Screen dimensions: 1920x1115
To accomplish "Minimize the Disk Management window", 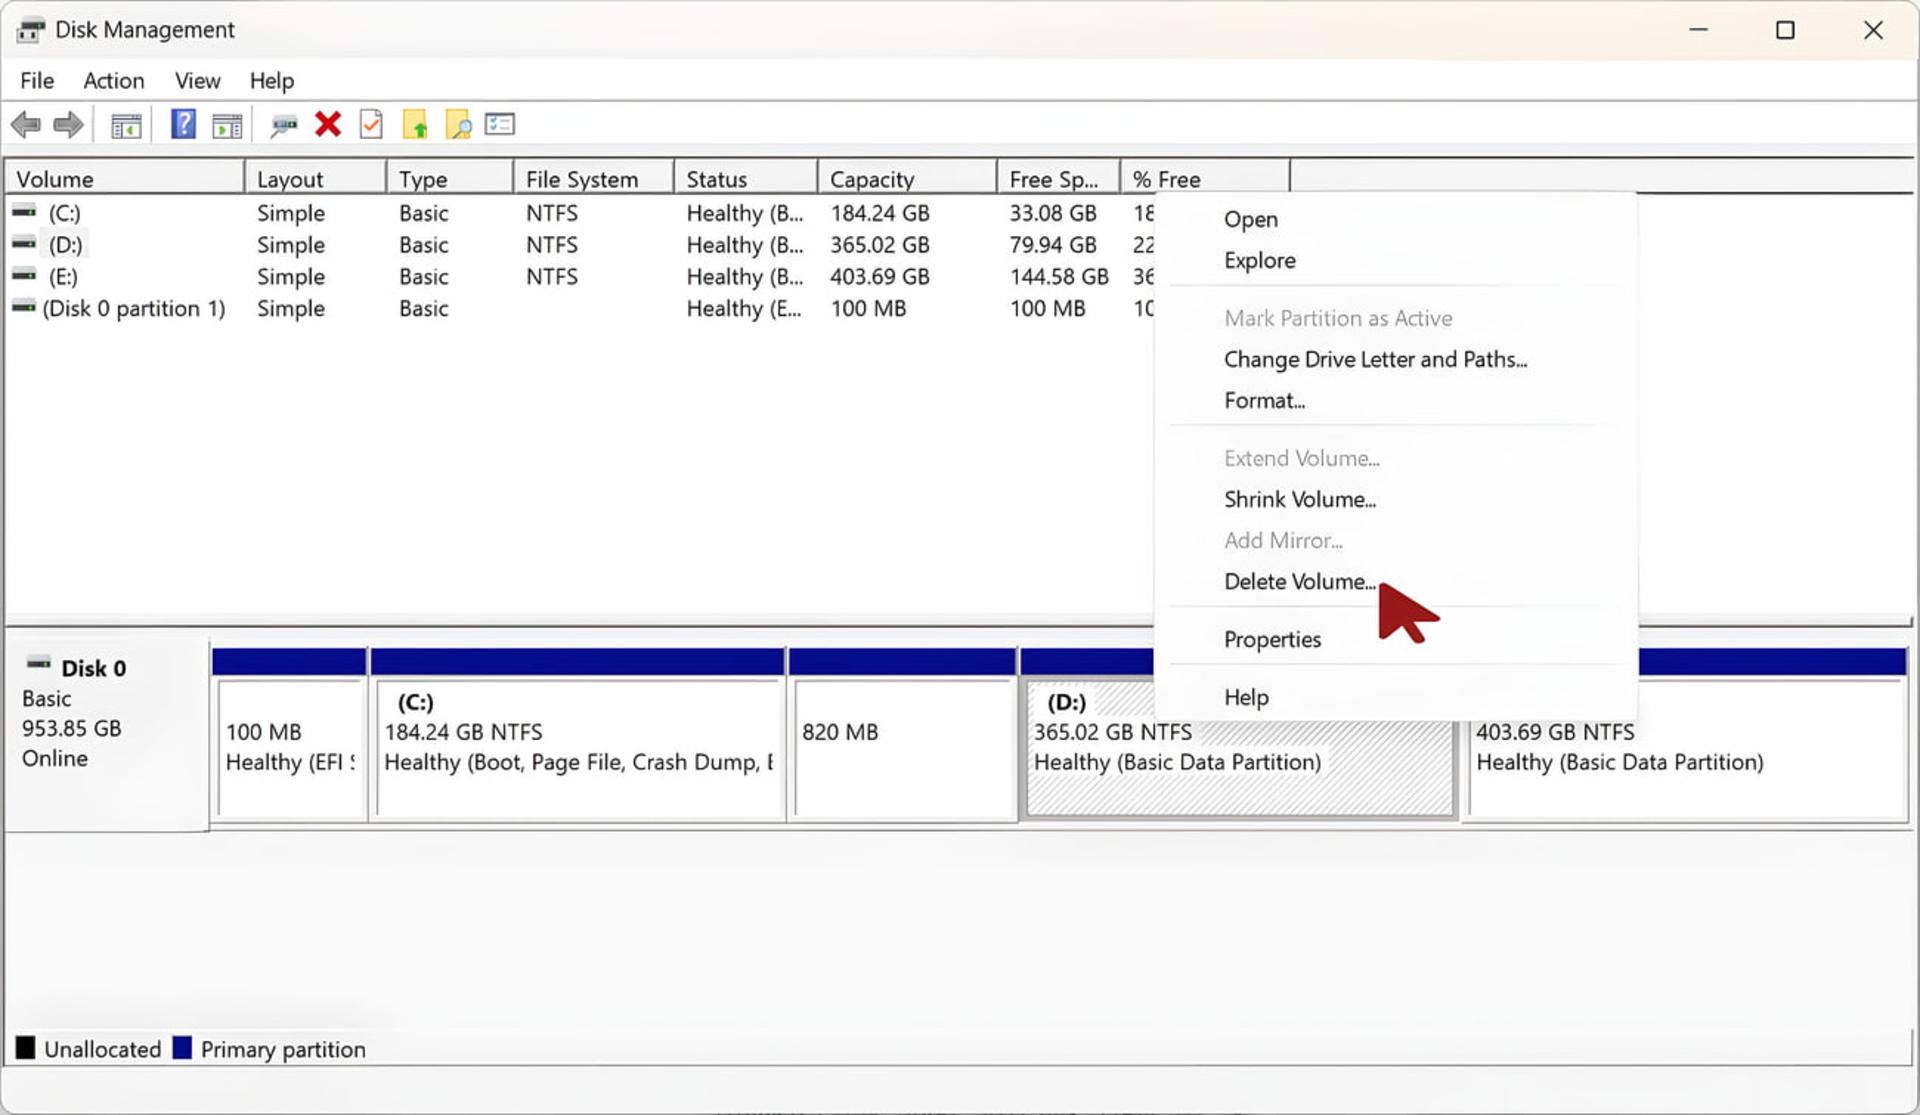I will [x=1698, y=30].
